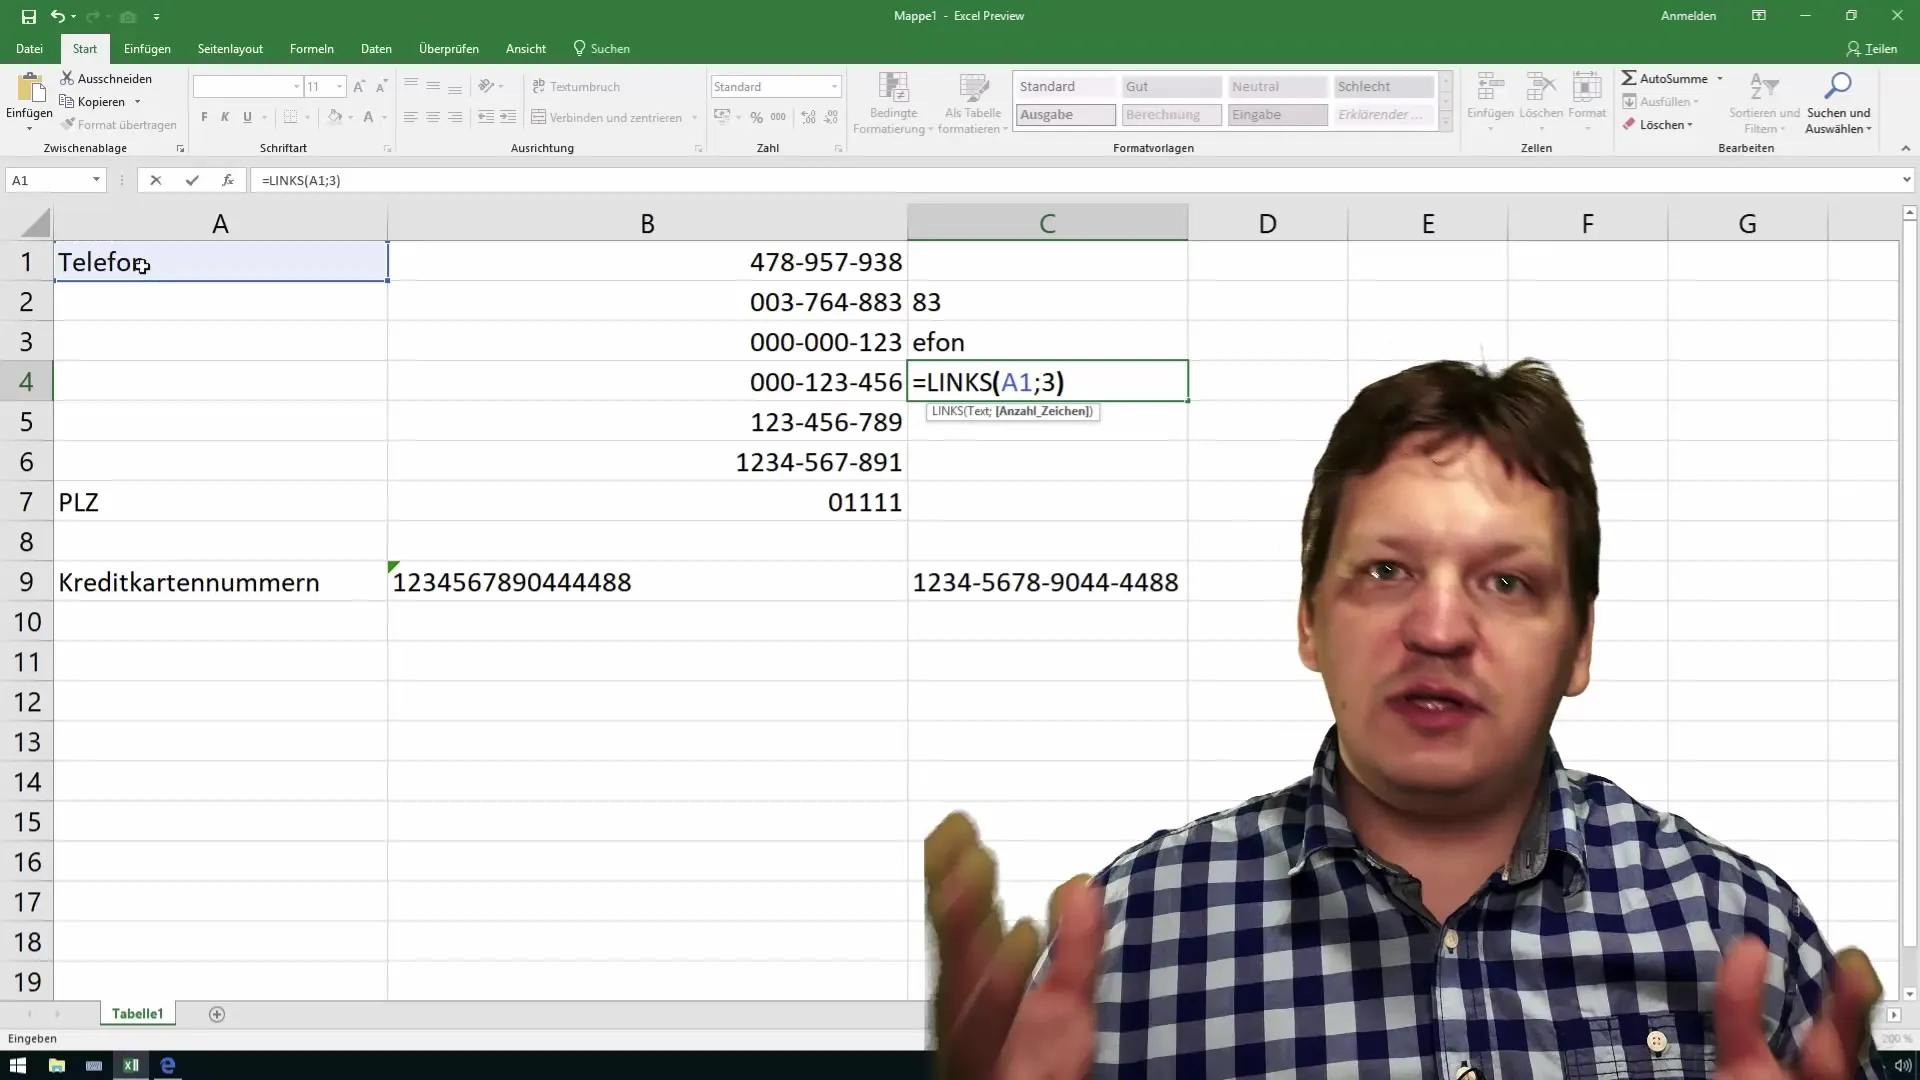Click the thousands separator 000 icon
This screenshot has width=1920, height=1080.
(778, 117)
